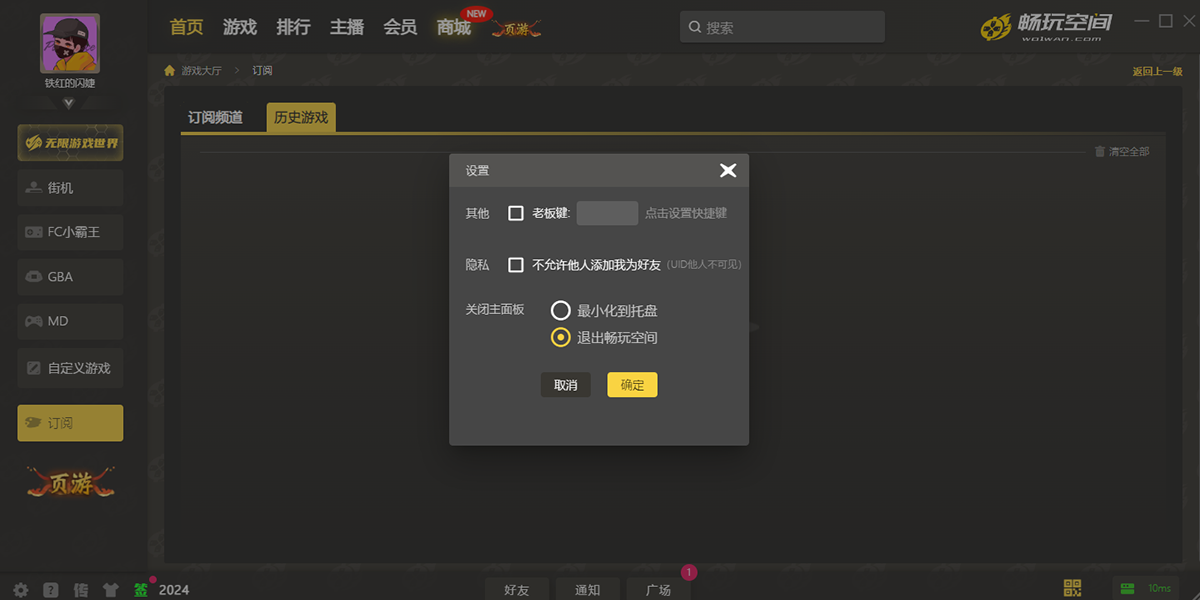1200x600 pixels.
Task: Click 返回上一级 link
Action: coord(1157,71)
